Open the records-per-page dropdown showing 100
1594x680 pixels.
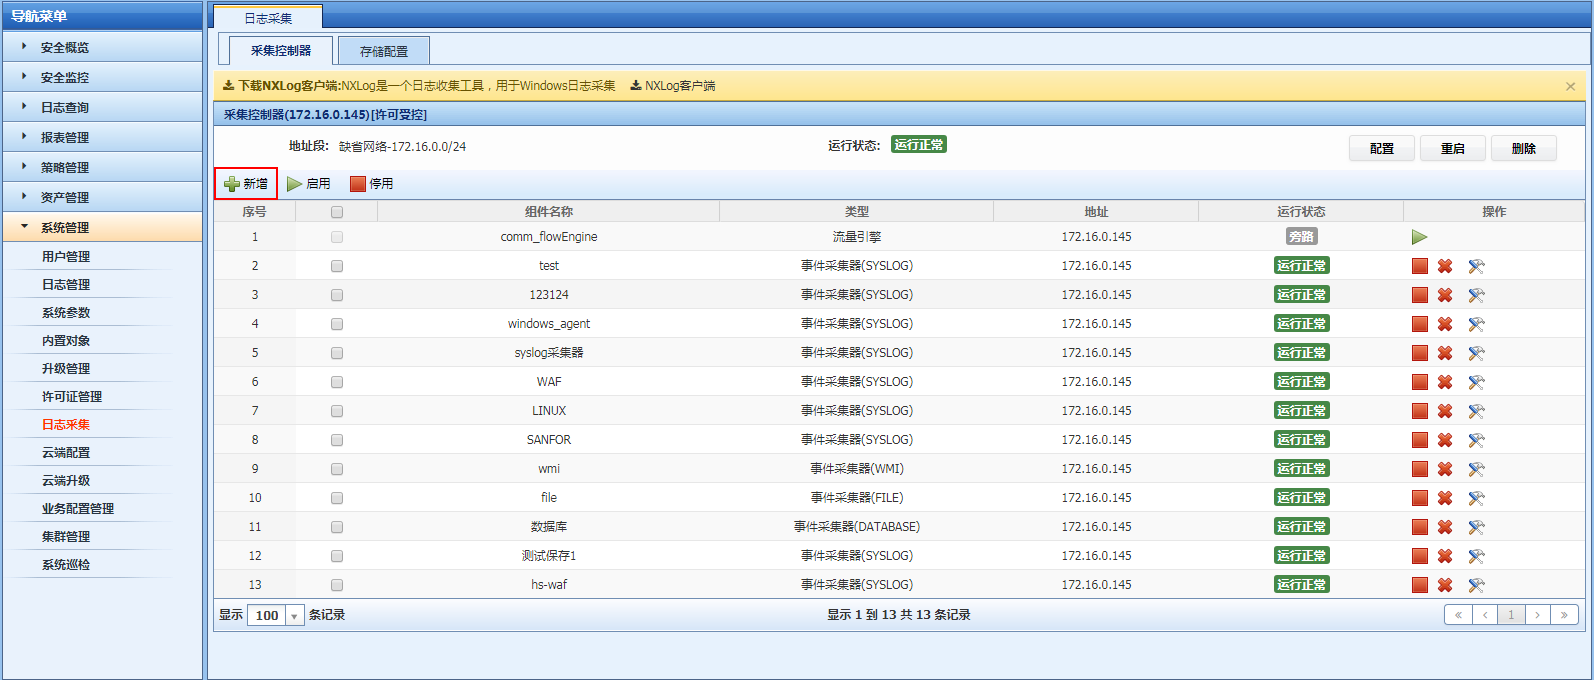click(x=295, y=616)
